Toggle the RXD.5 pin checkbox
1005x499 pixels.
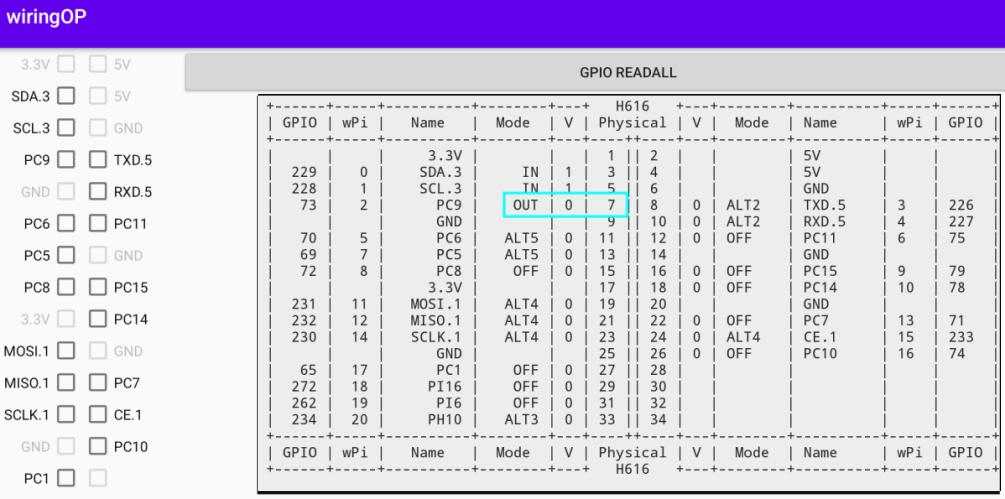97,192
